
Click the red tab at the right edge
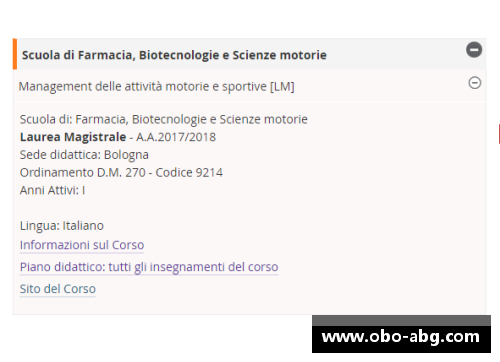coord(499,134)
